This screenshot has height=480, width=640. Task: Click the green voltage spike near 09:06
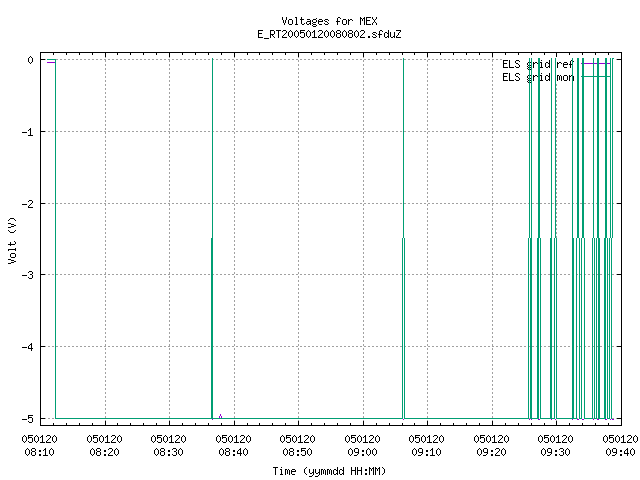[x=403, y=239]
